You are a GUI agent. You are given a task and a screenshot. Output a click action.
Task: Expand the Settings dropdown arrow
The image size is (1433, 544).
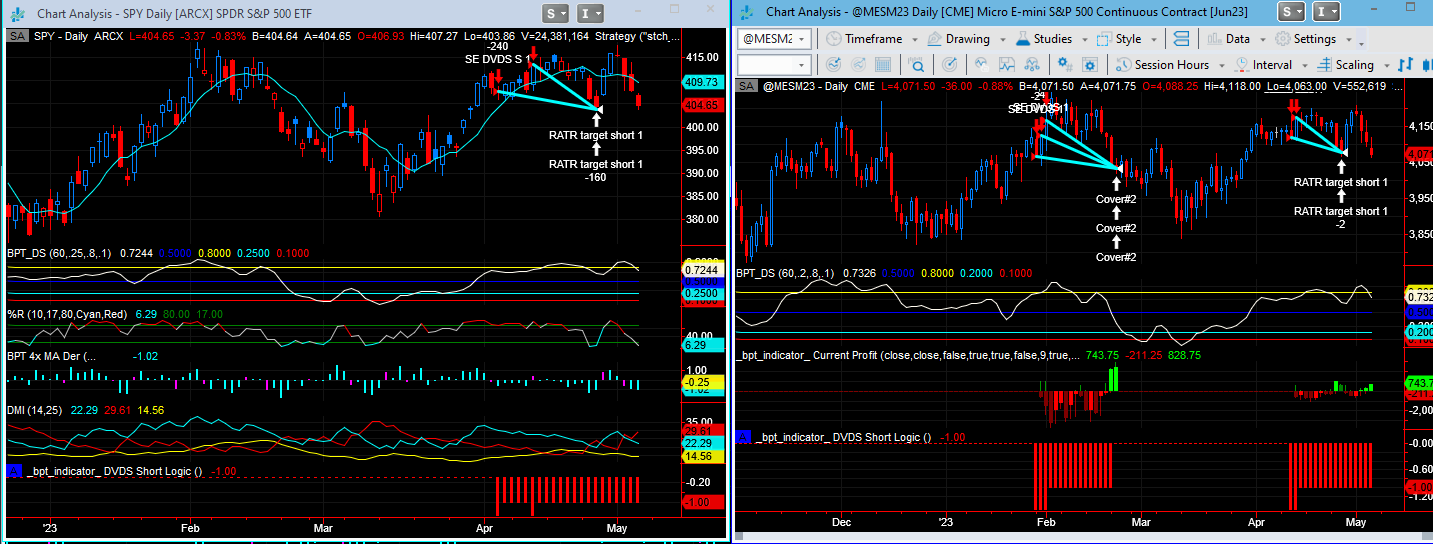pyautogui.click(x=1349, y=40)
